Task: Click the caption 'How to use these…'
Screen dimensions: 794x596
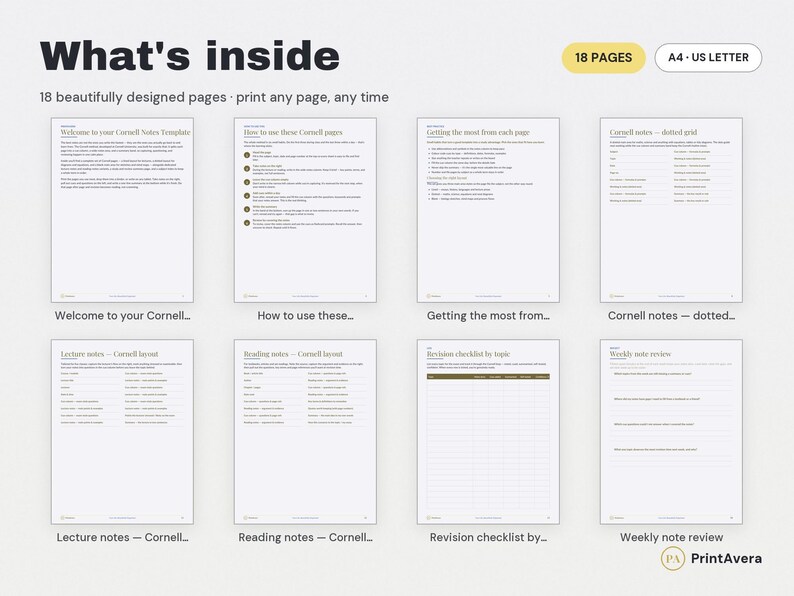Action: click(305, 315)
